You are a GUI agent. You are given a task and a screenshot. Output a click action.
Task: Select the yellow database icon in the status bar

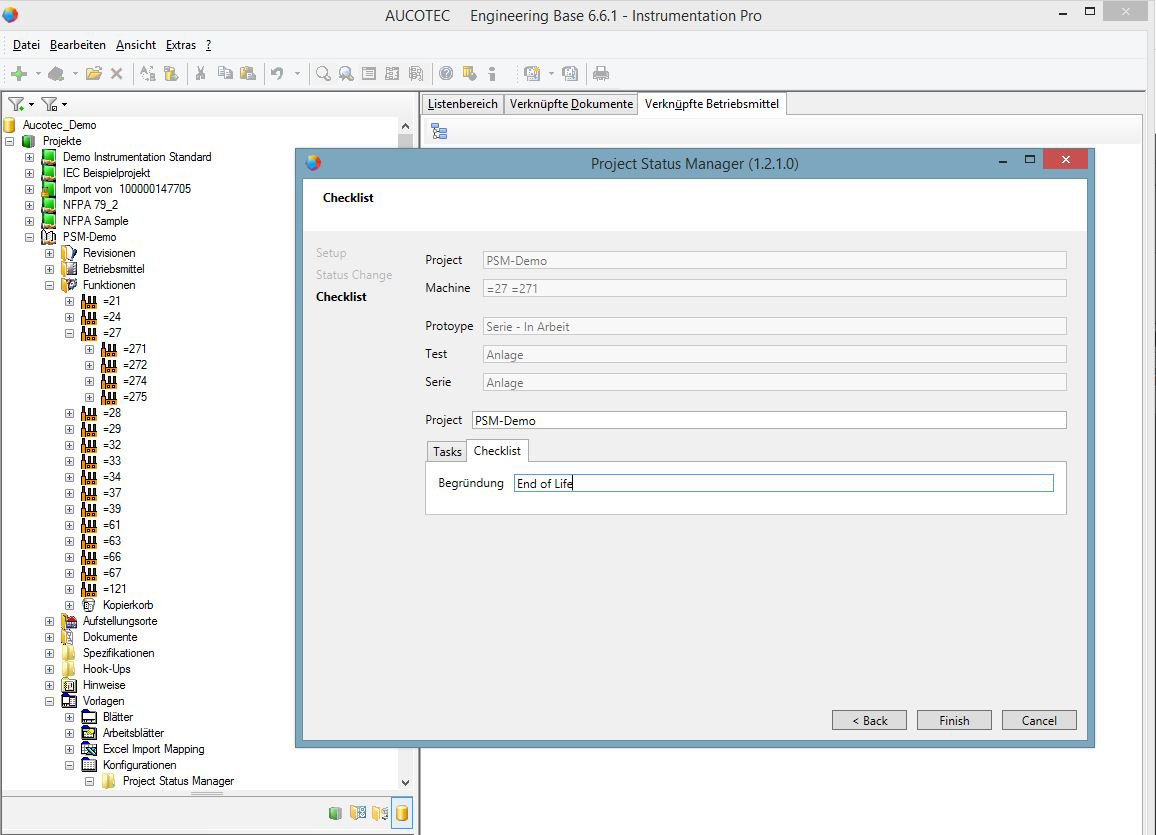[401, 813]
